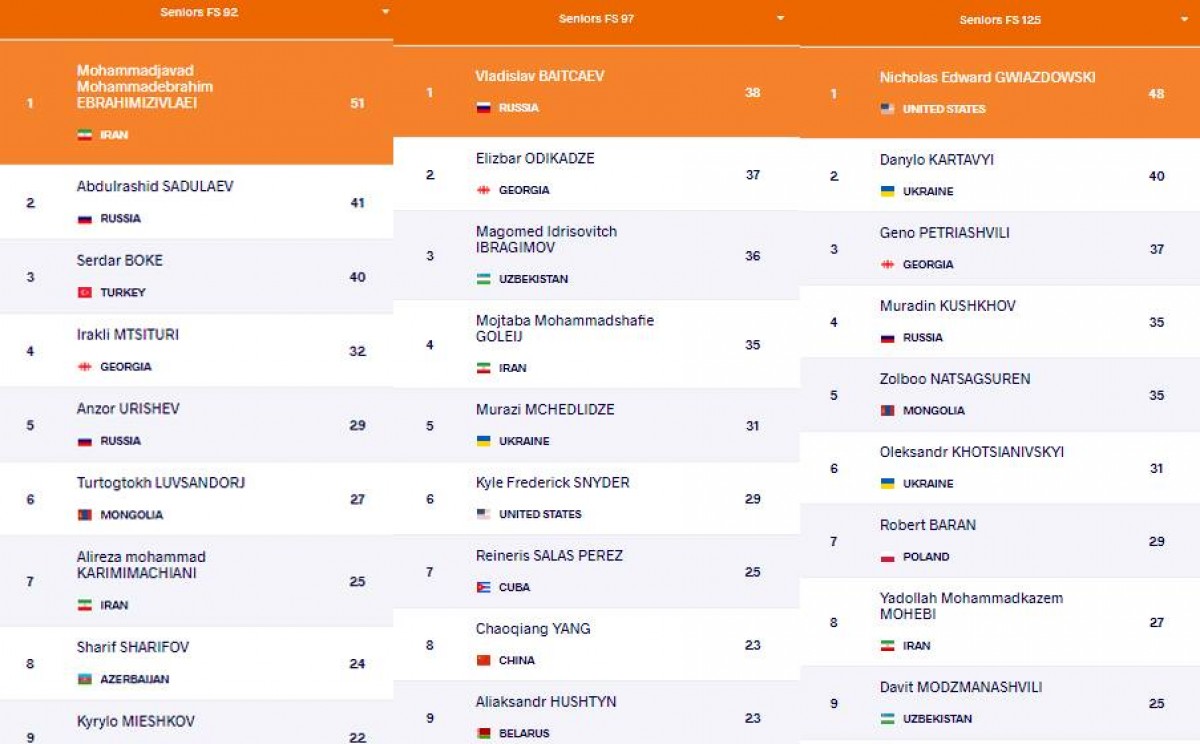Click the Azerbaijan flag under Sharif SHARIFOV
Image resolution: width=1200 pixels, height=744 pixels.
(85, 679)
